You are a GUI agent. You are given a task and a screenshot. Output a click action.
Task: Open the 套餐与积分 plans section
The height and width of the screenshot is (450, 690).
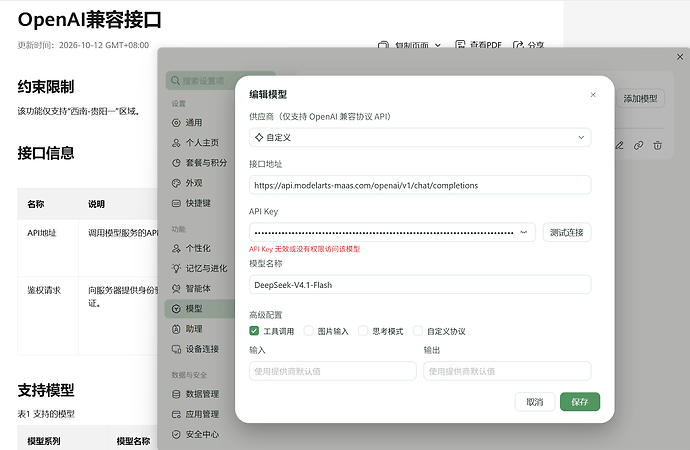point(206,163)
